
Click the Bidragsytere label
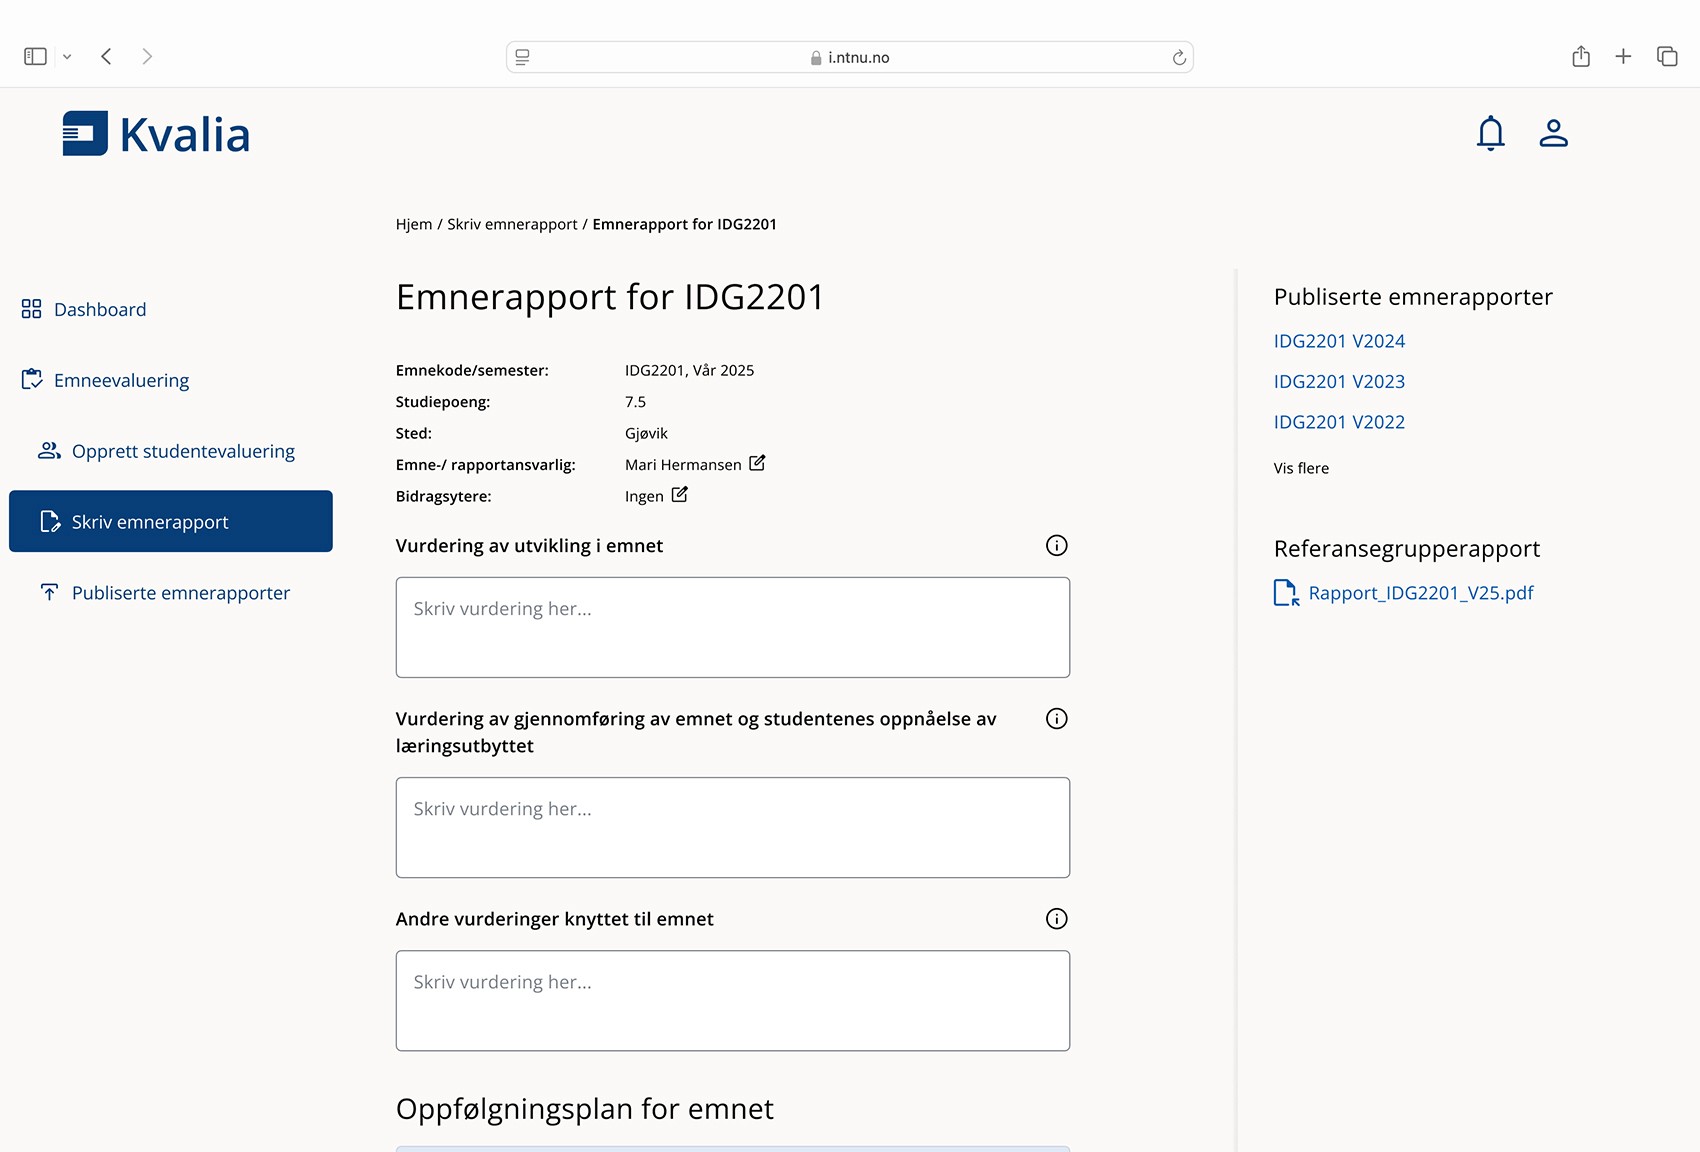tap(443, 496)
